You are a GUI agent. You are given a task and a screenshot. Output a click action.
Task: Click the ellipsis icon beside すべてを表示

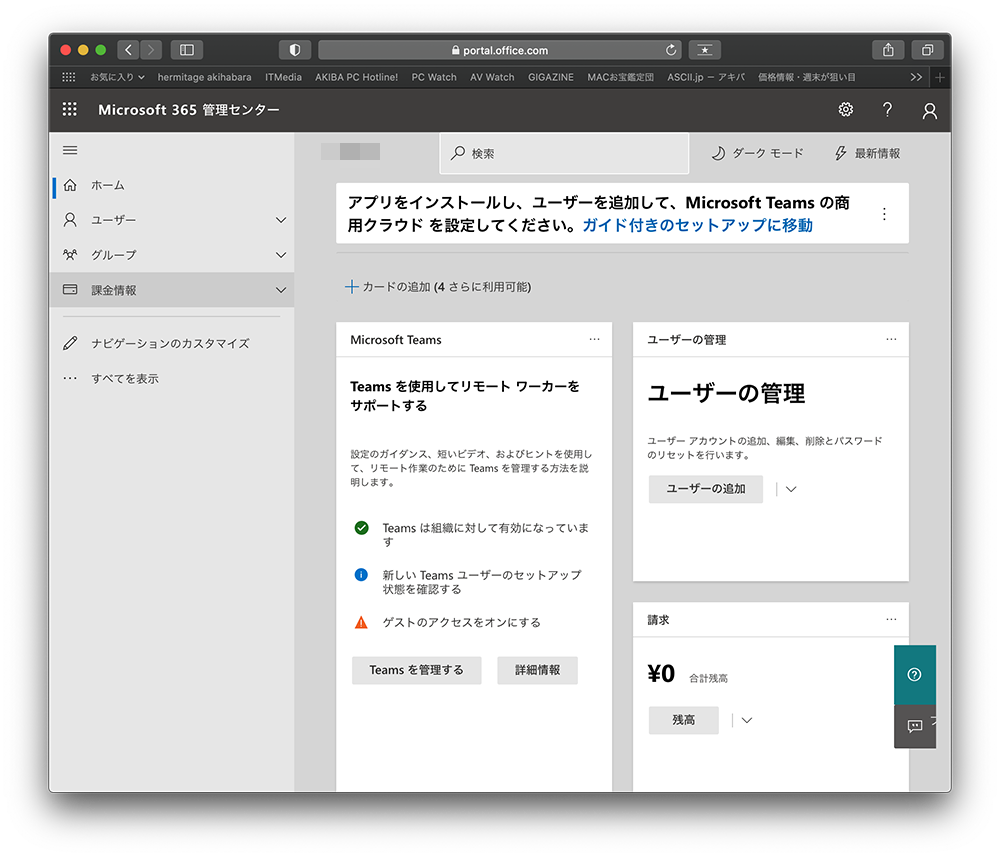click(x=70, y=379)
